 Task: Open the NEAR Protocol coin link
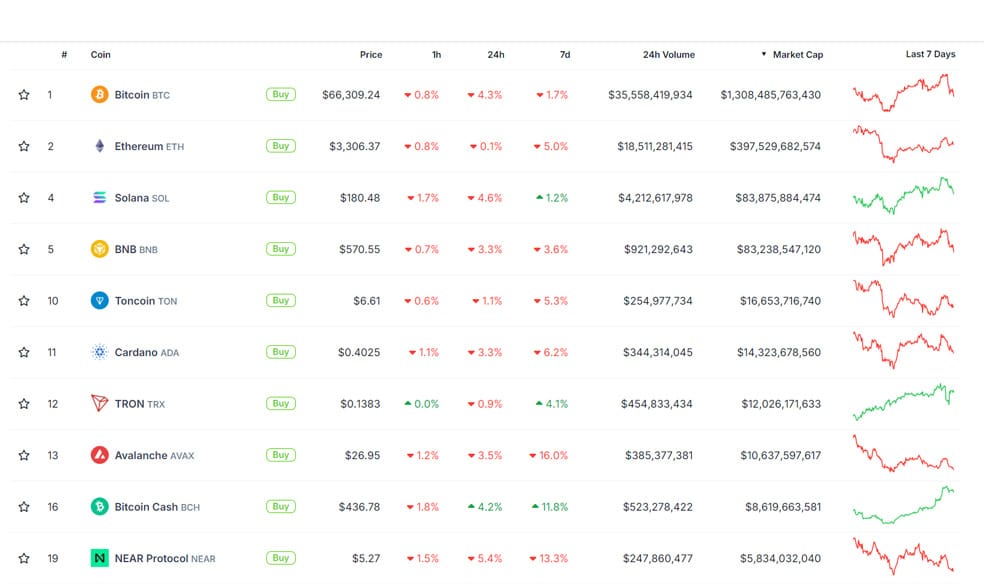coord(164,558)
